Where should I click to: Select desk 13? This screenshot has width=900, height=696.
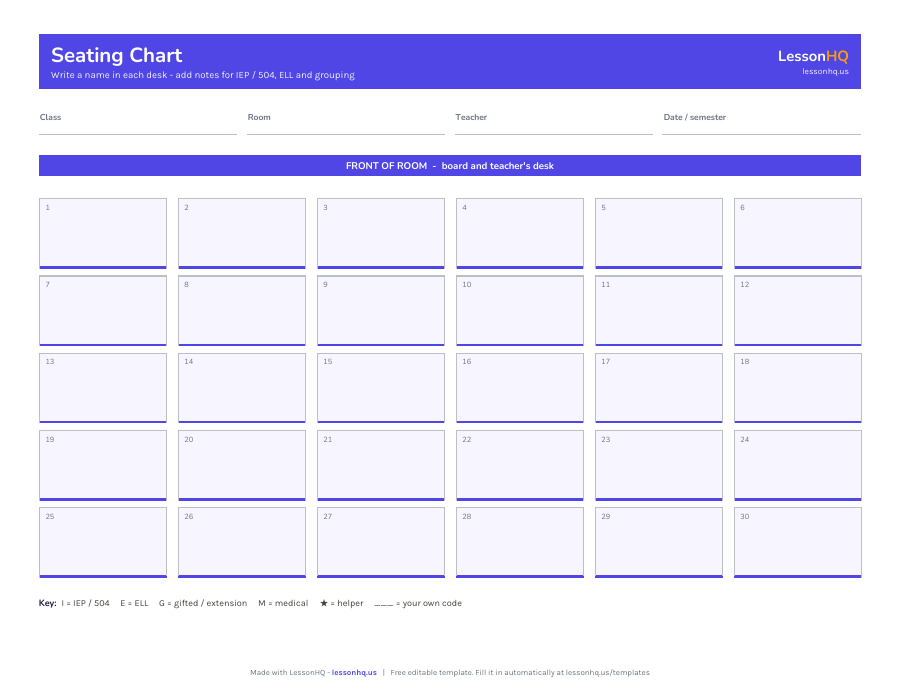pos(103,388)
